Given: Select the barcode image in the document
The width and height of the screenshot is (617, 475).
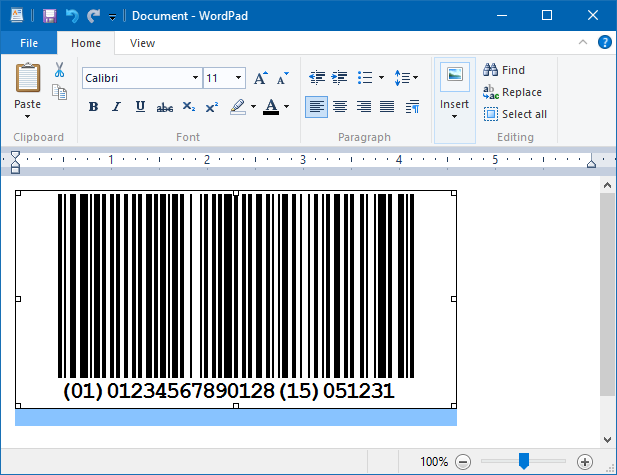Looking at the screenshot, I should tap(236, 299).
